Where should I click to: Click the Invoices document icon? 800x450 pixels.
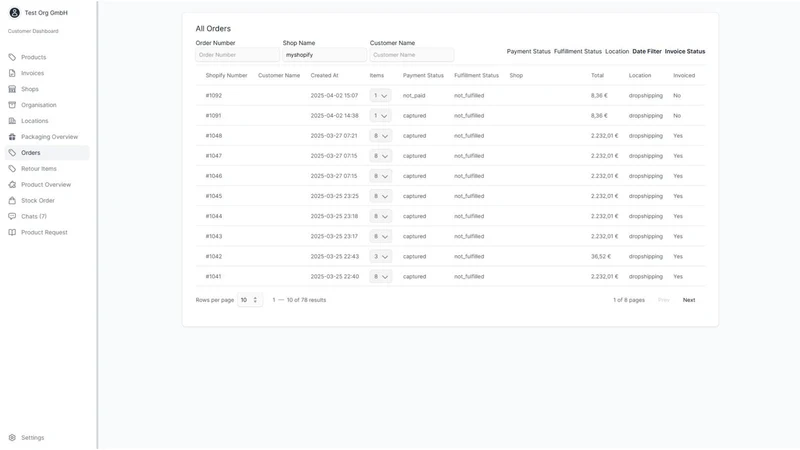tap(12, 73)
